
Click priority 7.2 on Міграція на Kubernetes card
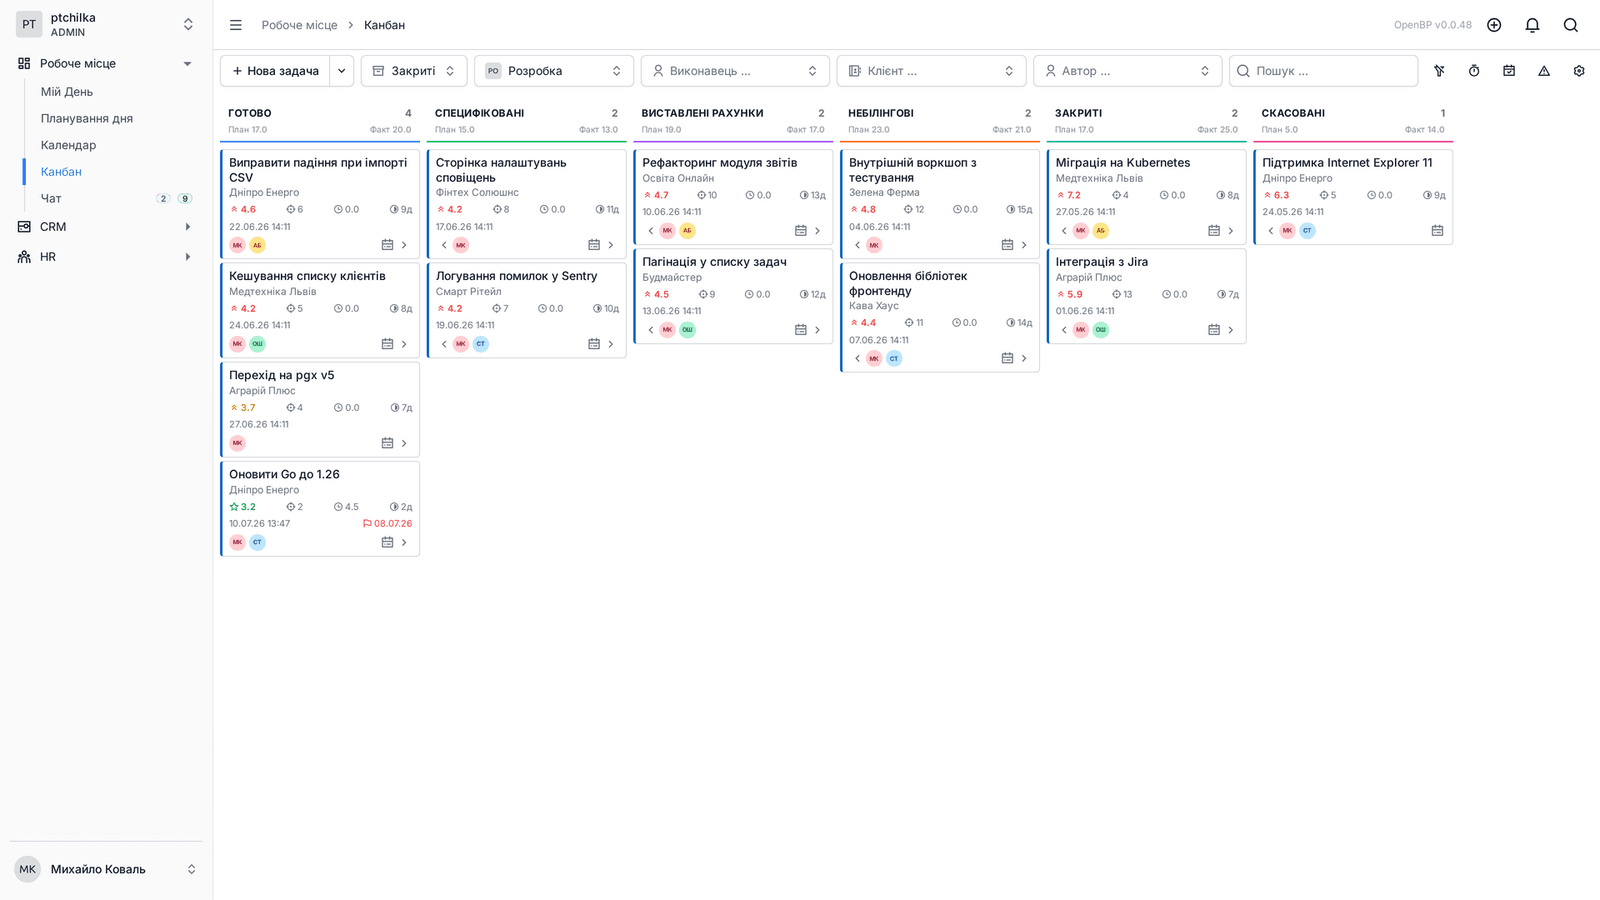[1069, 196]
